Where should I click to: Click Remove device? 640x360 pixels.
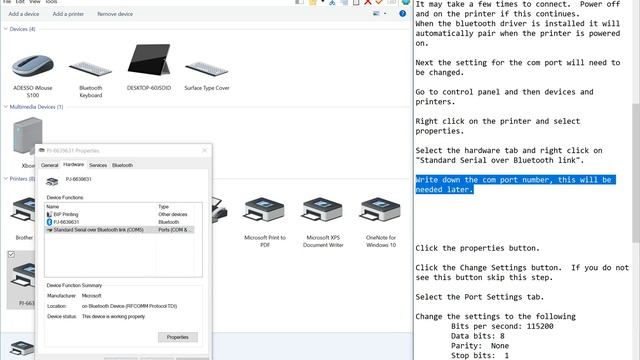(x=115, y=14)
